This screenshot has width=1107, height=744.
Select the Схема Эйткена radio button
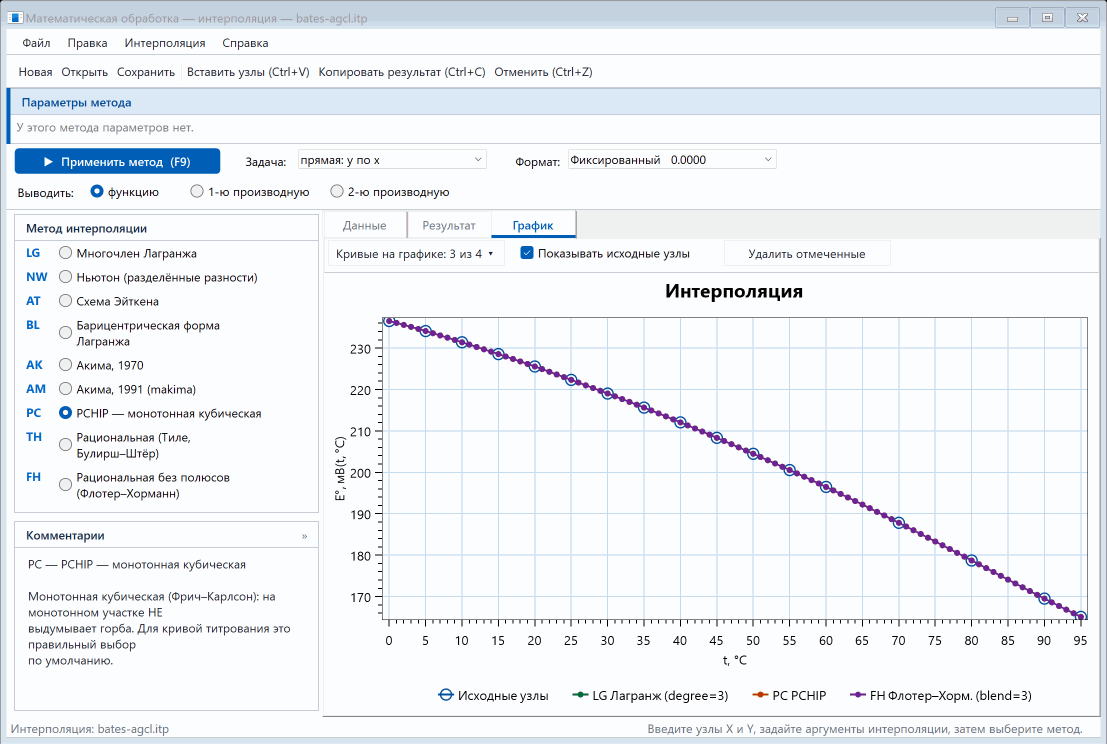click(x=66, y=301)
